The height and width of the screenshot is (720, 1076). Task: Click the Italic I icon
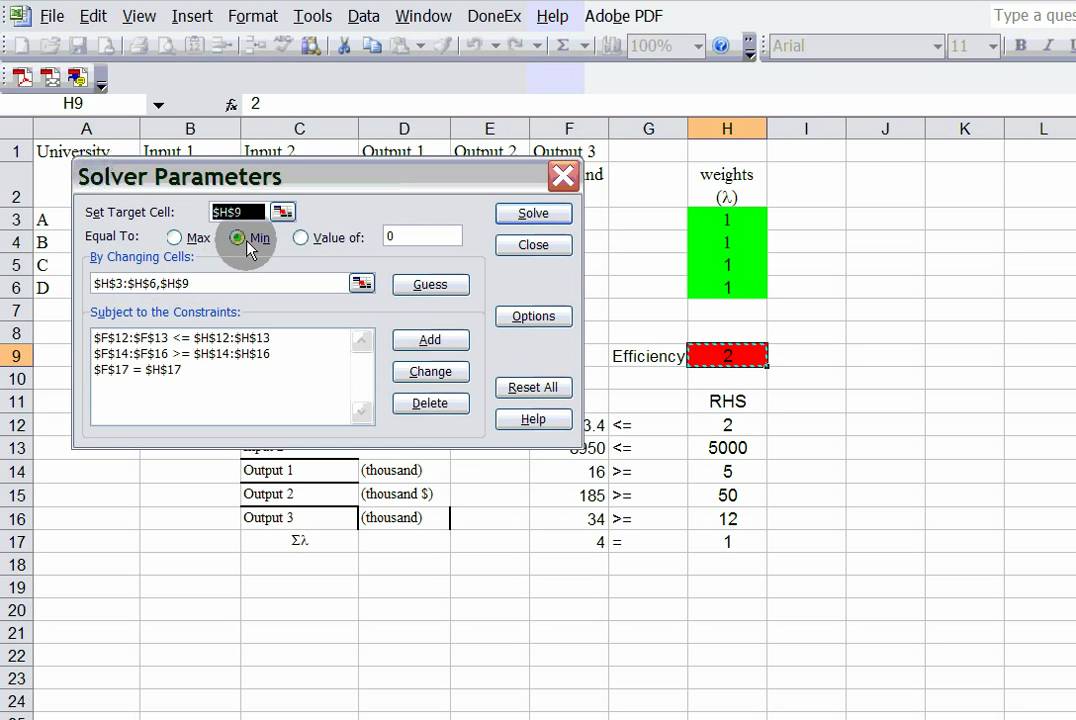1048,46
